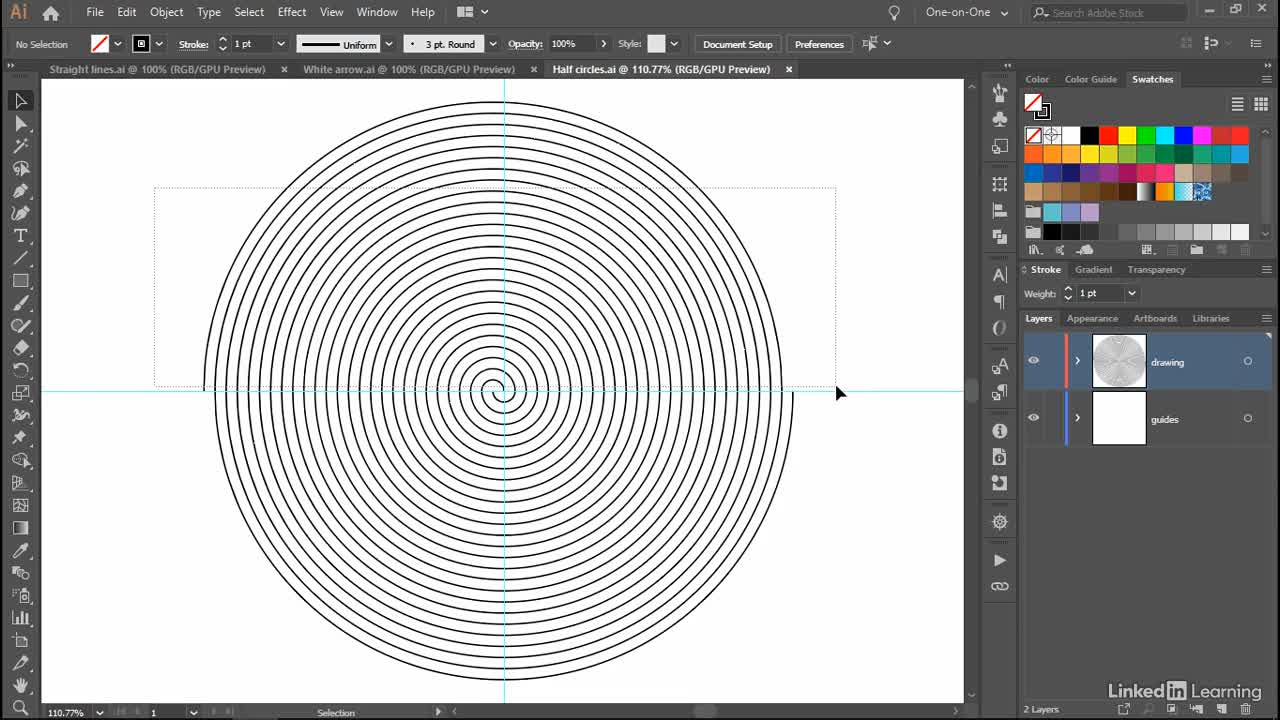
Task: Switch to Gradient panel tab
Action: 1093,269
